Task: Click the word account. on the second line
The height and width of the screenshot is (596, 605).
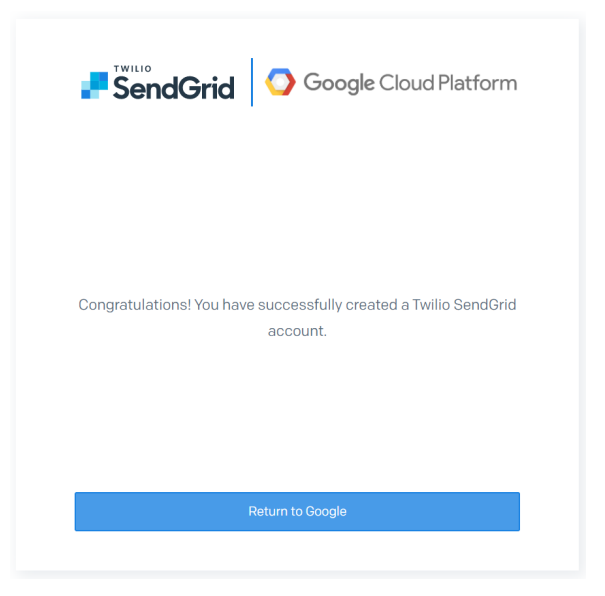Action: (297, 330)
